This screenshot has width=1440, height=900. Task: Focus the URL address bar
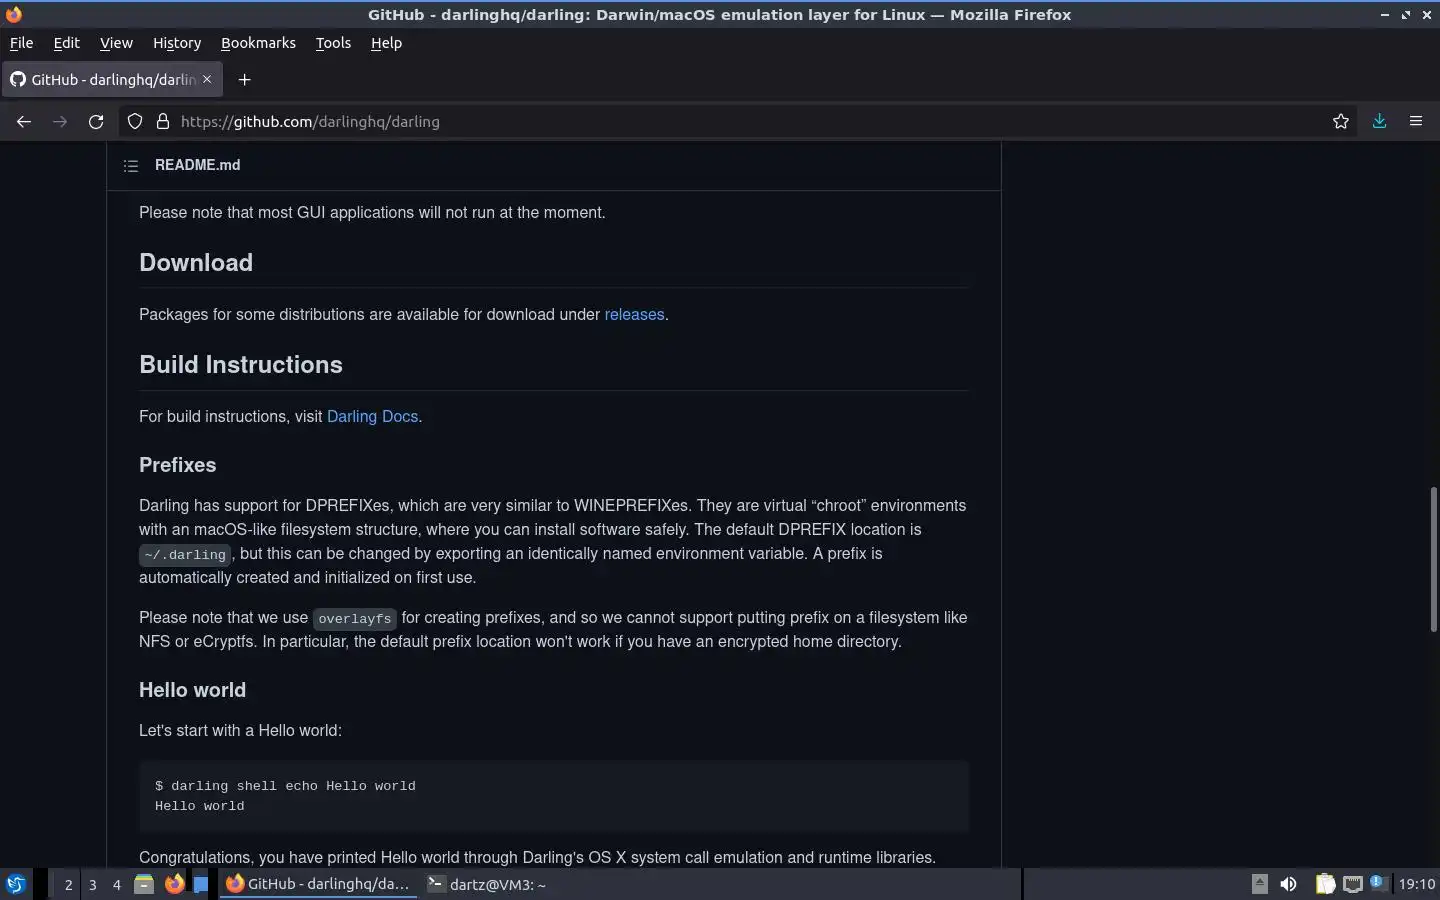click(740, 121)
